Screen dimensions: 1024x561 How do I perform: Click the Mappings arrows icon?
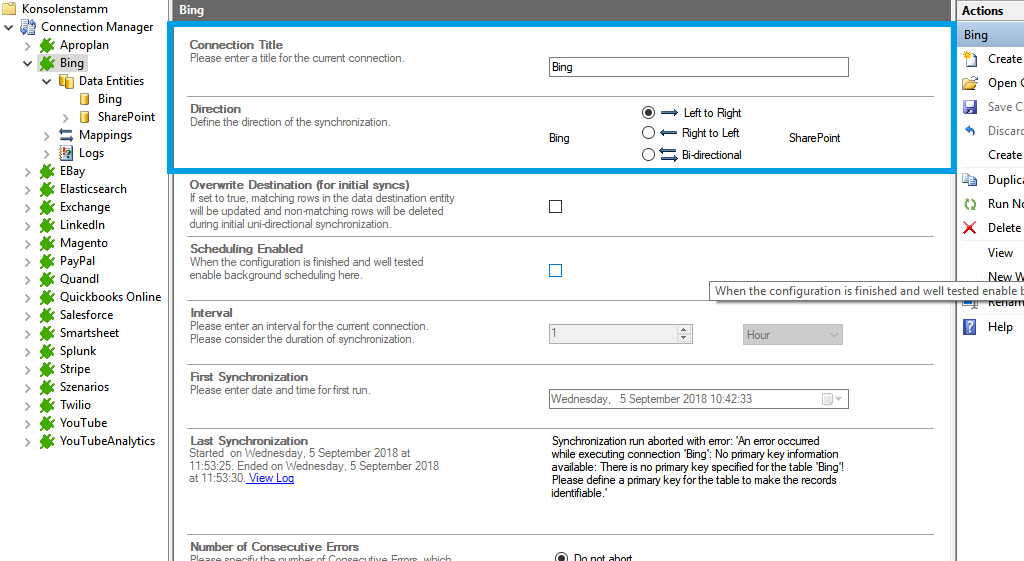pyautogui.click(x=66, y=135)
